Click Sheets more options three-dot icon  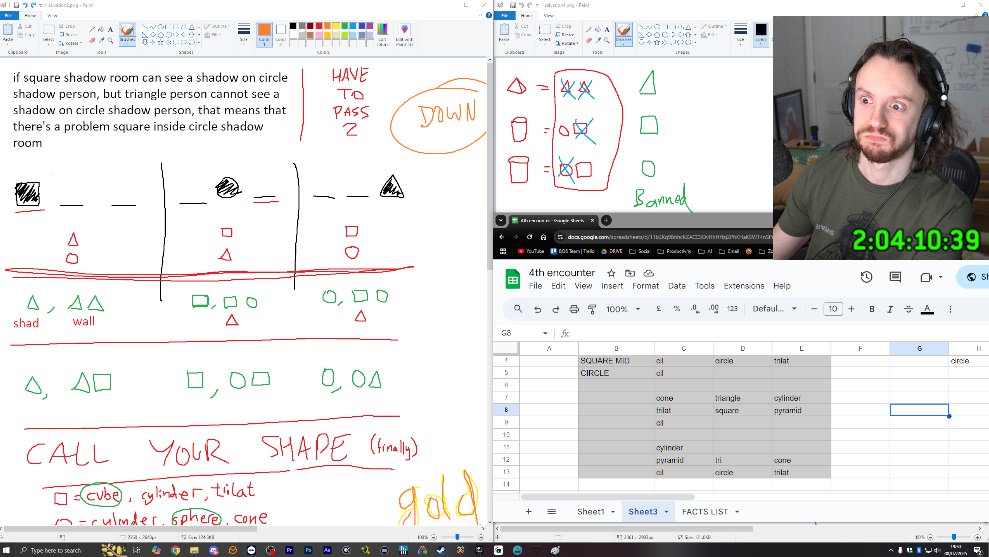tap(950, 309)
